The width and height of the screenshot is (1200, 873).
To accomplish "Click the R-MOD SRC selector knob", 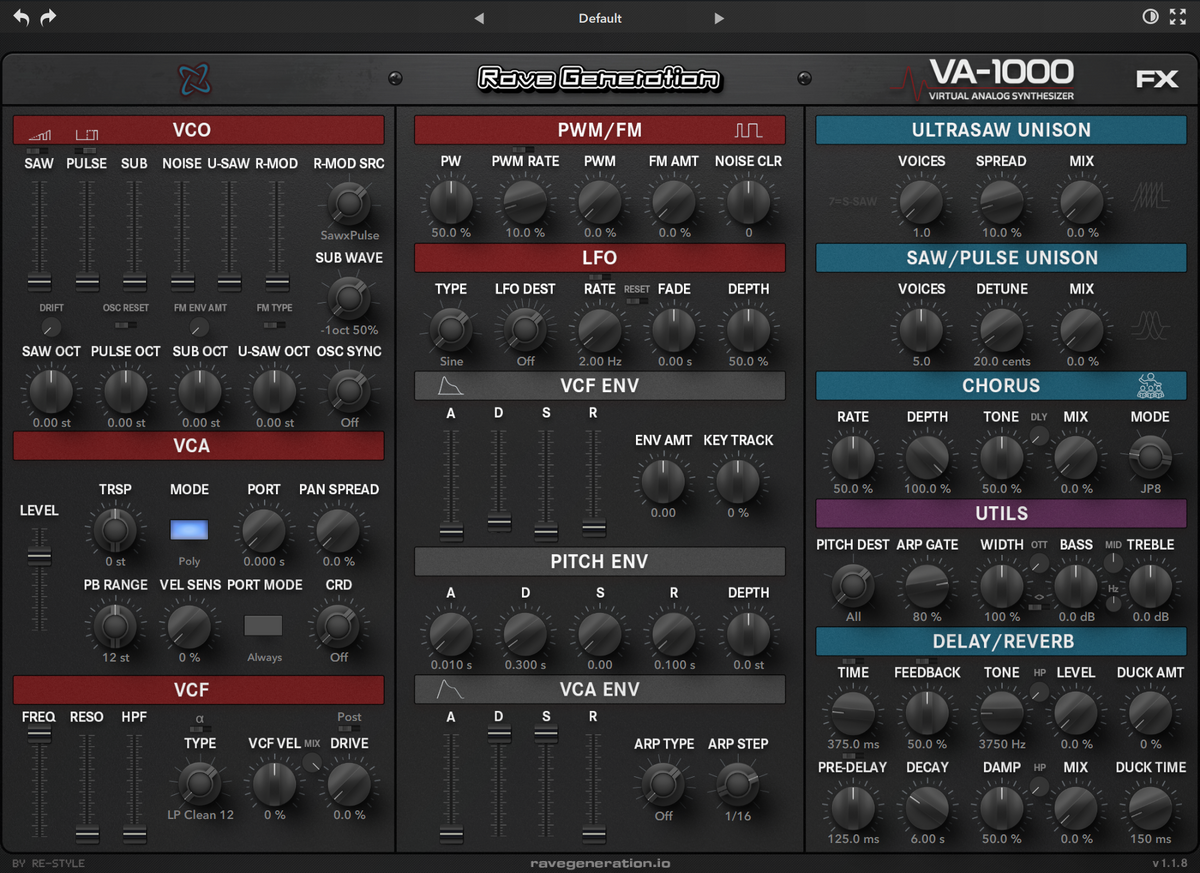I will click(x=347, y=204).
